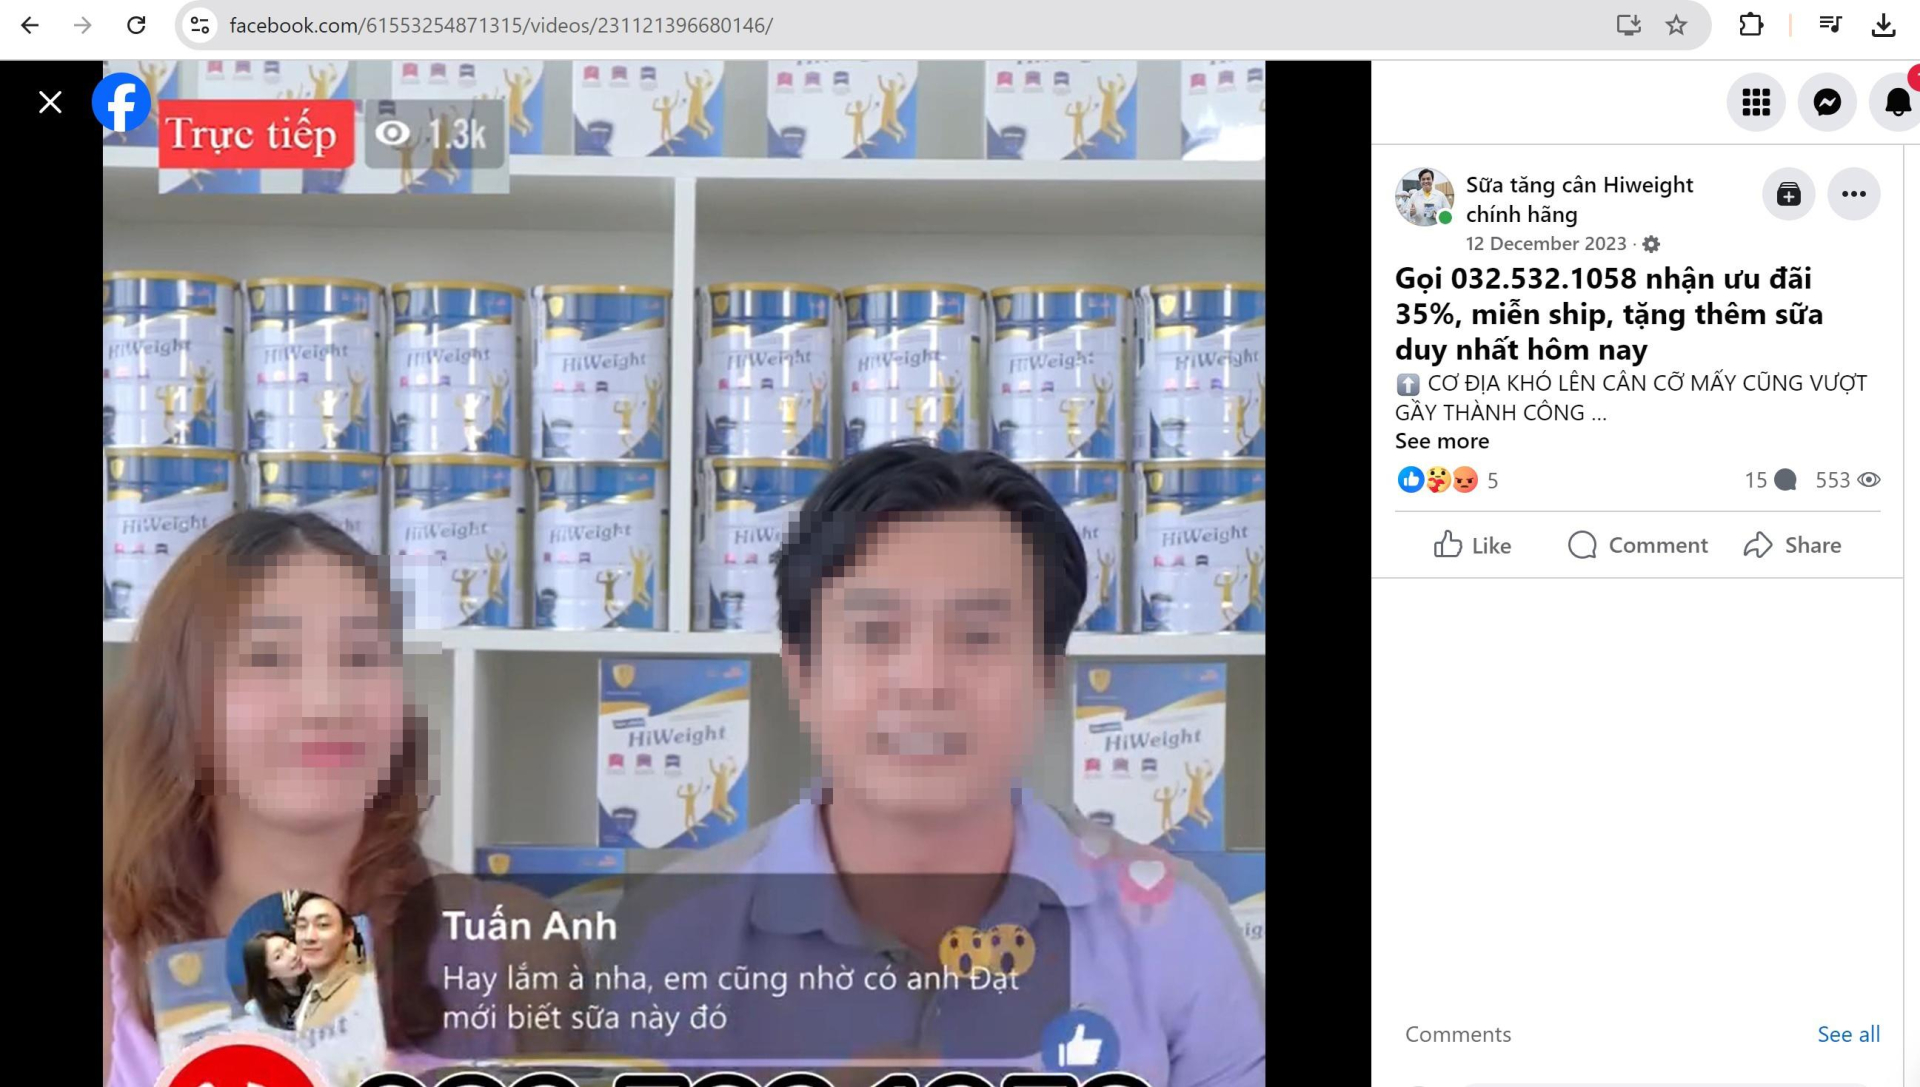Select the angry reaction icon under the post
The image size is (1920, 1087).
click(x=1465, y=481)
